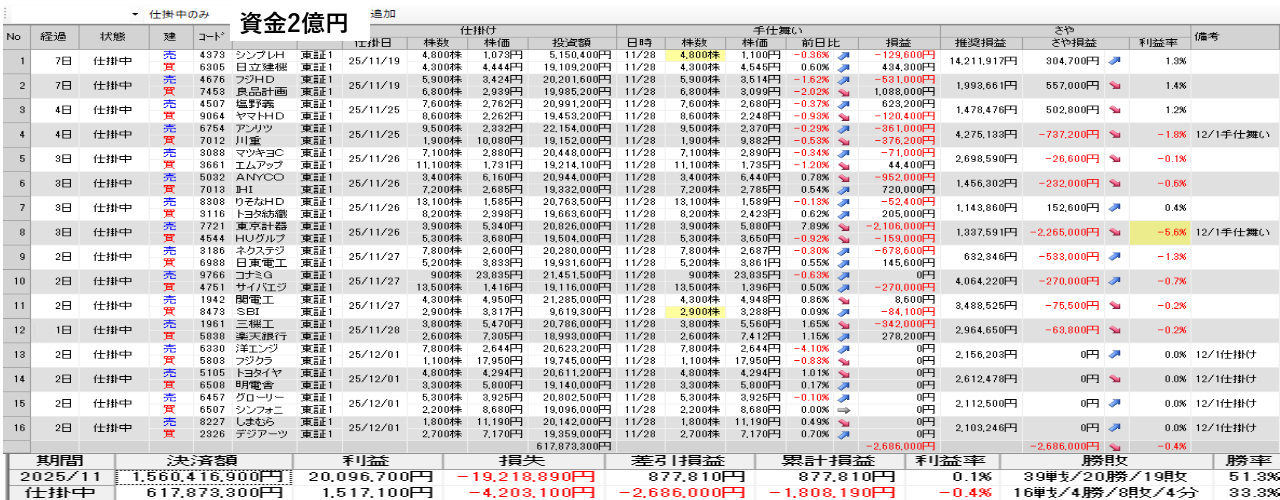Click the dropdown arrow left of 仕掛中のみ
Viewport: 1280px width, 500px height.
[x=135, y=15]
